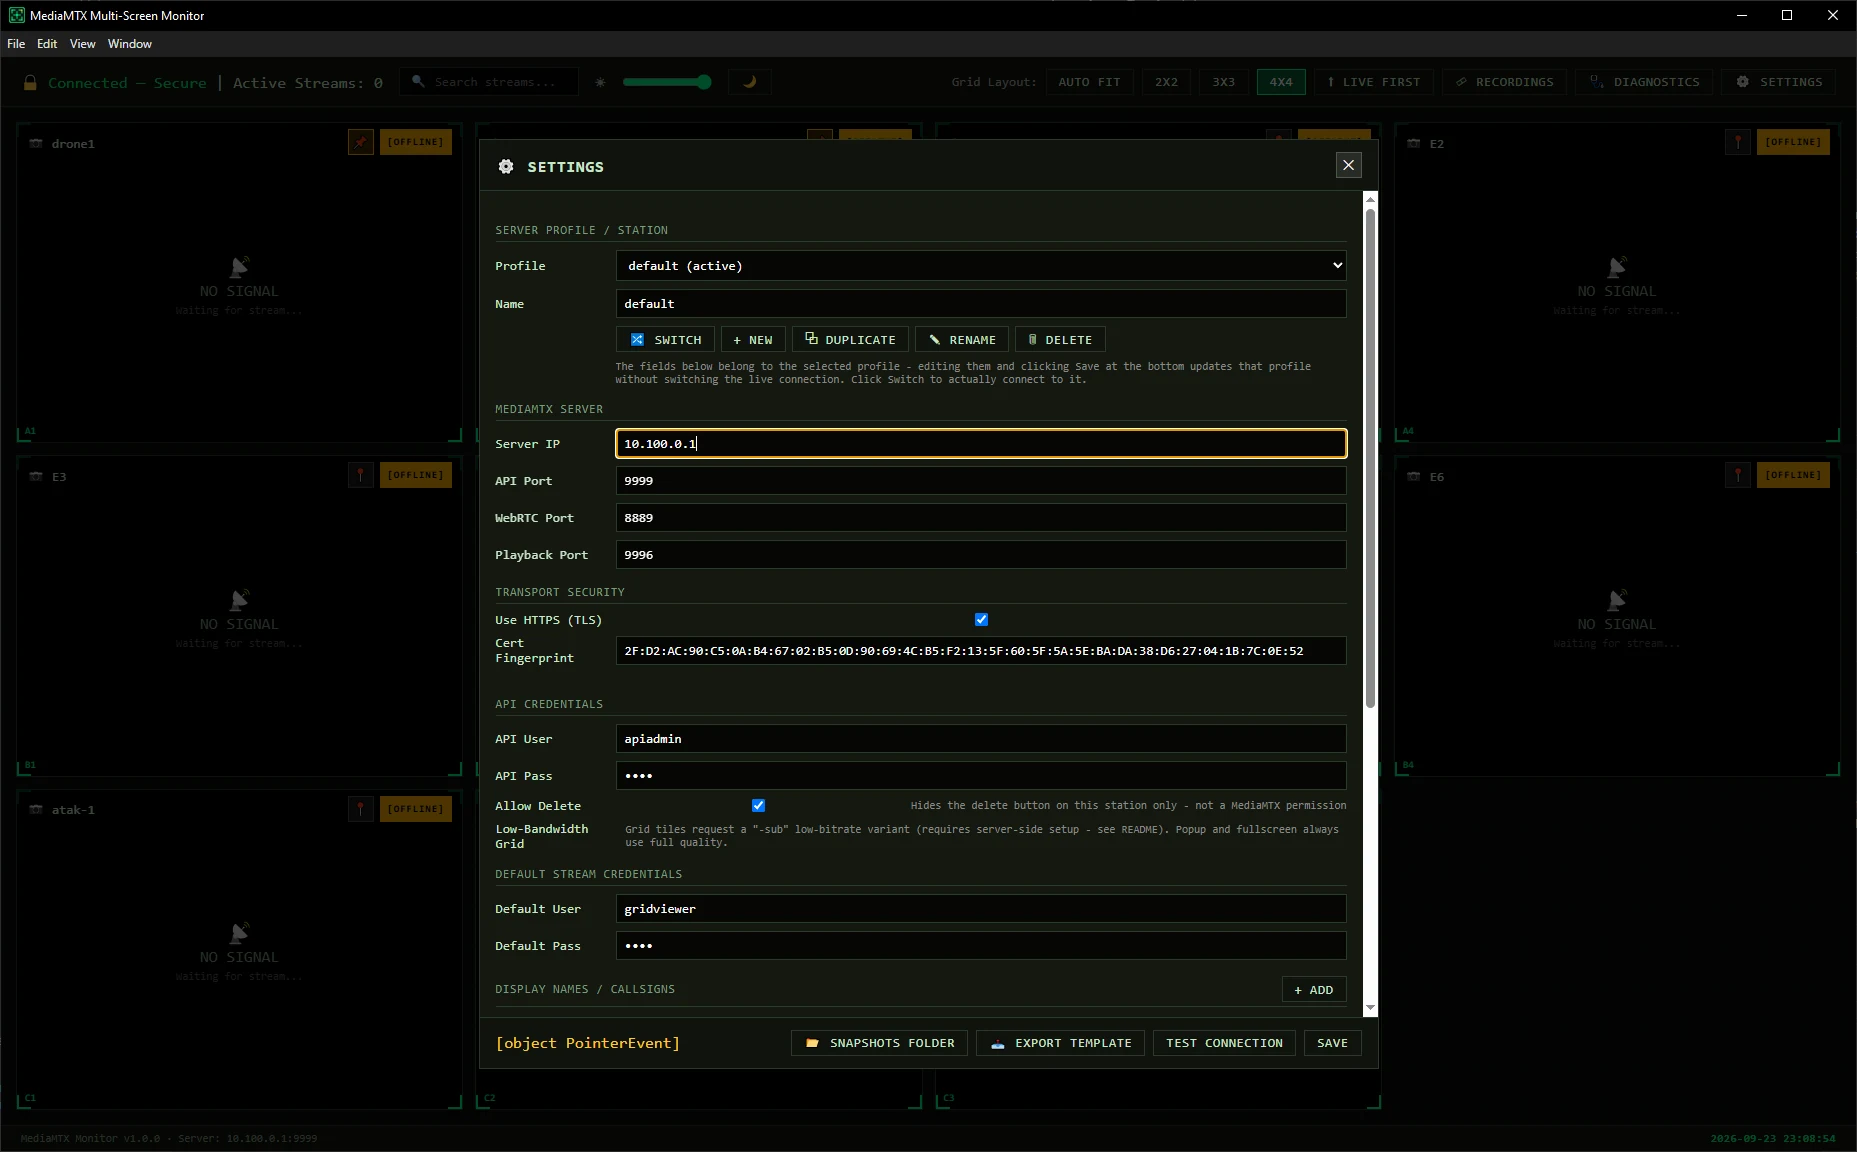
Task: Open the SNAPSHOTS FOLDER button
Action: point(880,1043)
